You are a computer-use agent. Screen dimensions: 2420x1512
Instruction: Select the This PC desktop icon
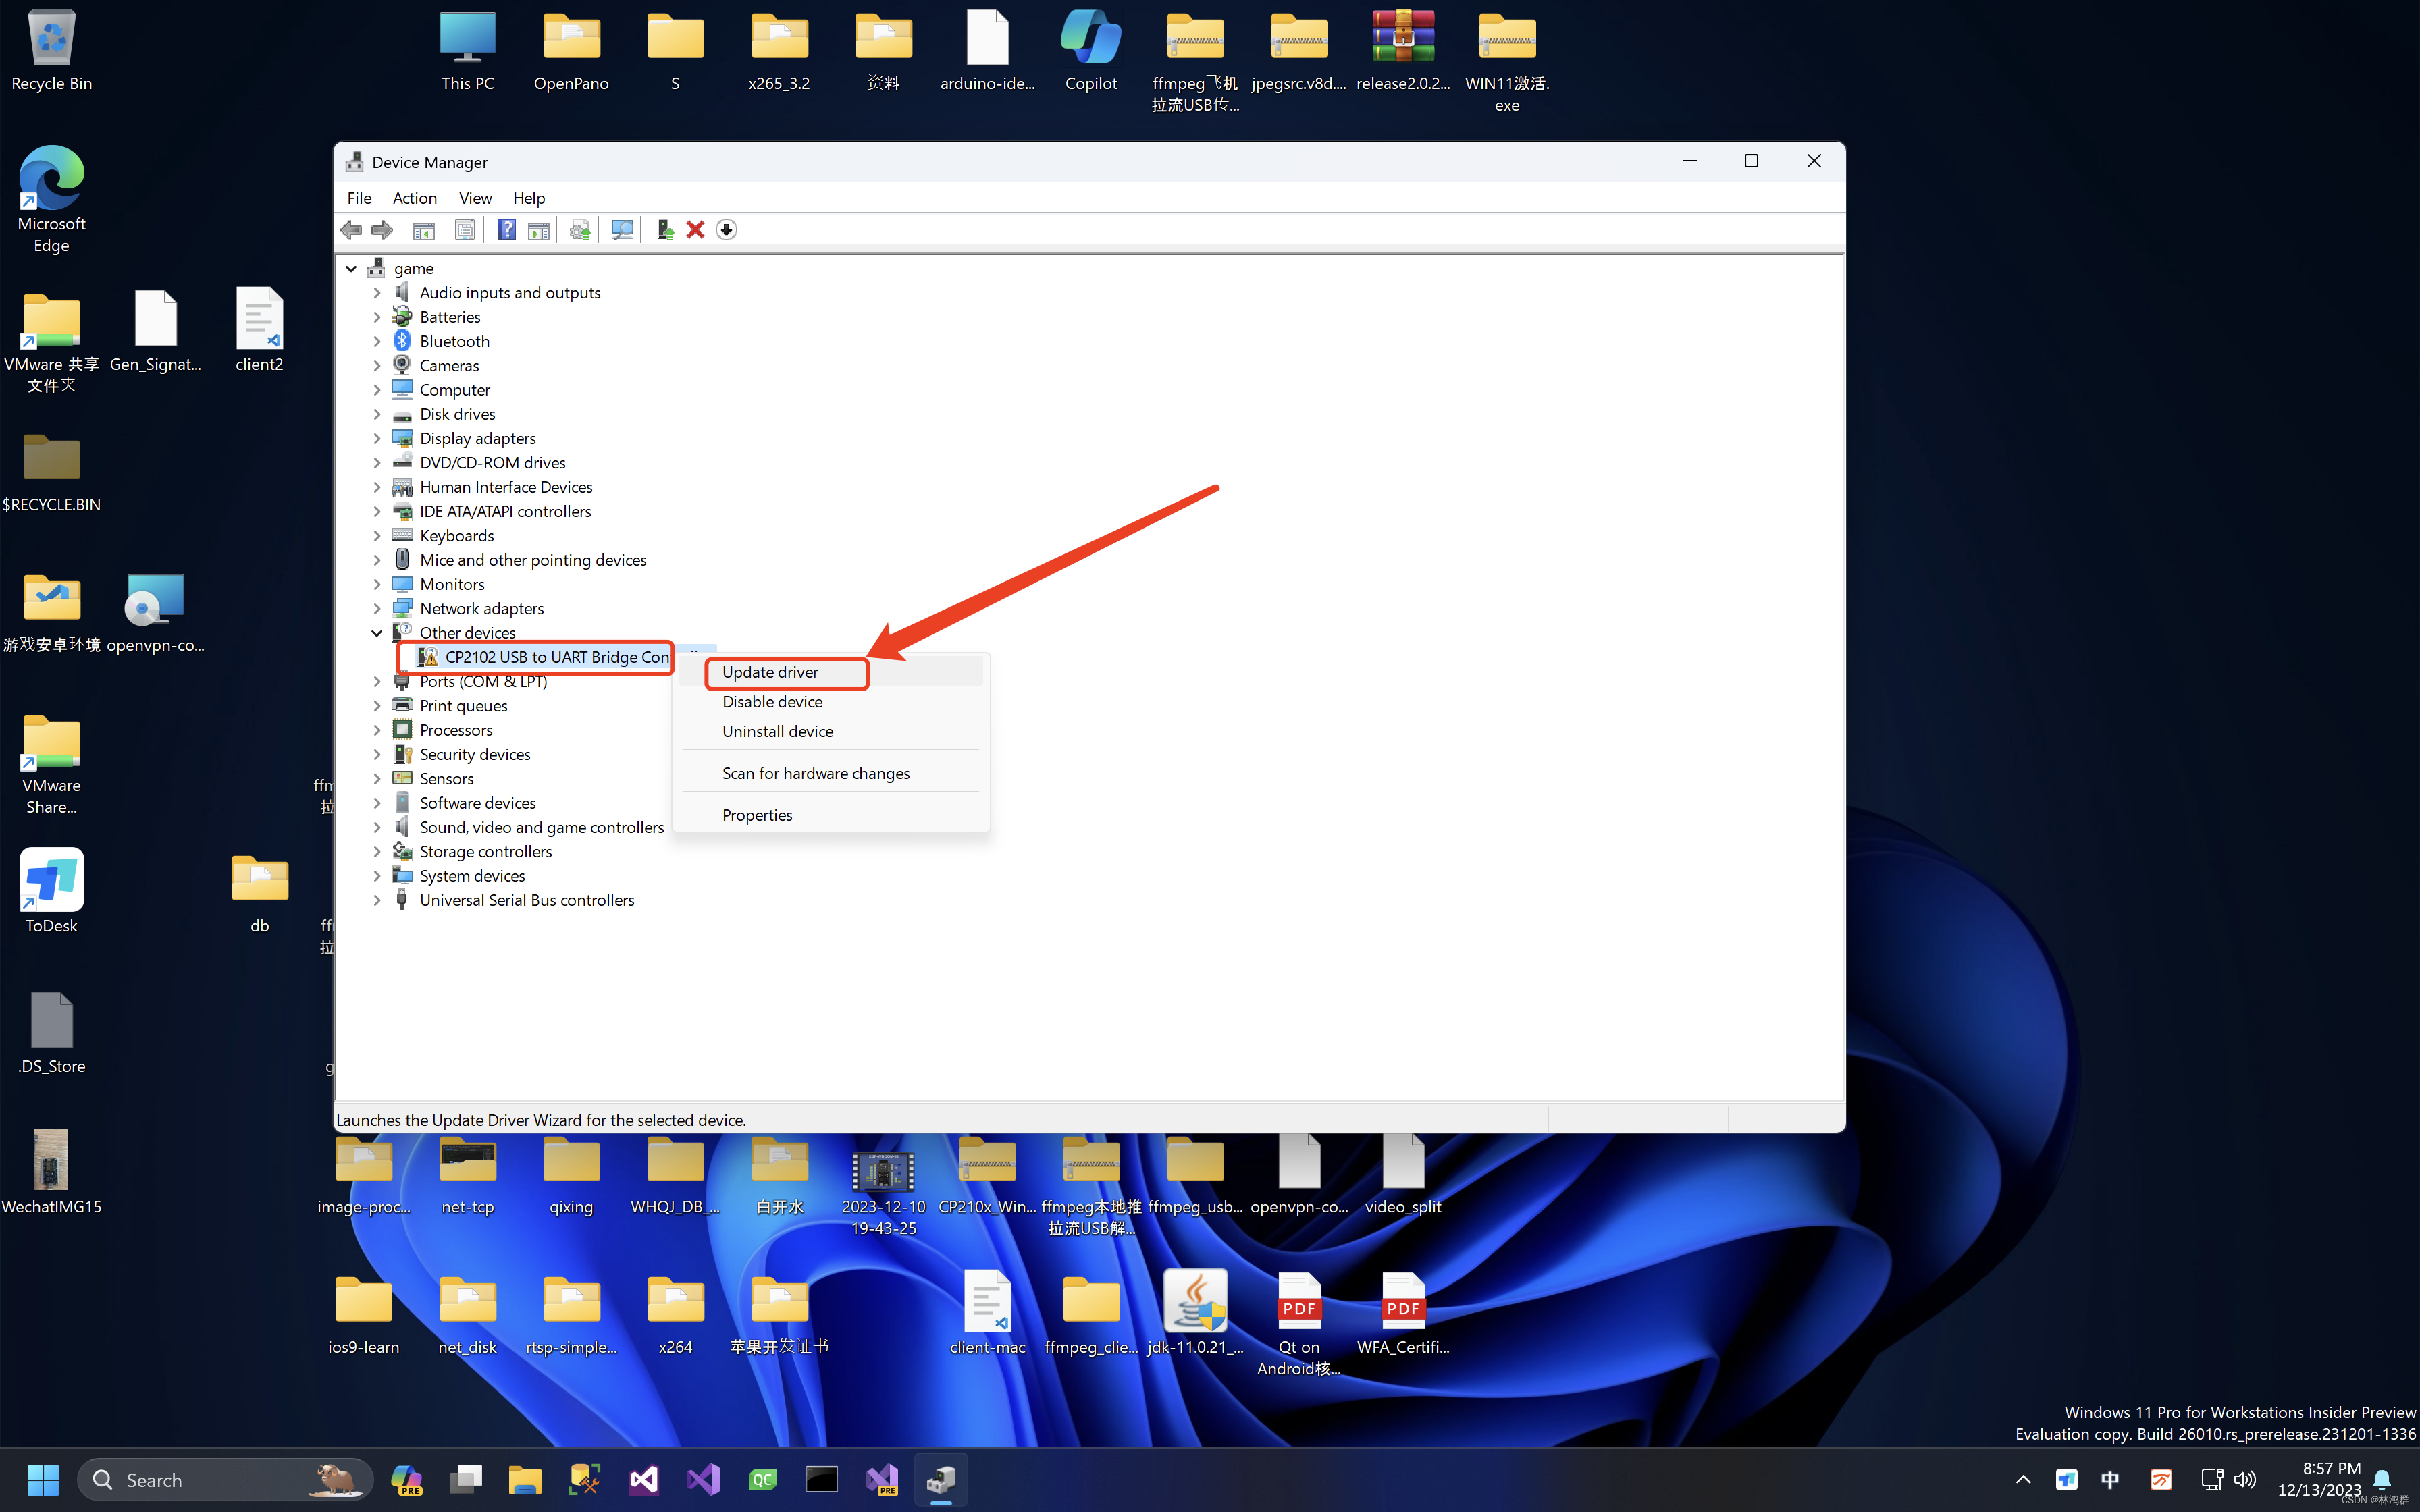467,50
